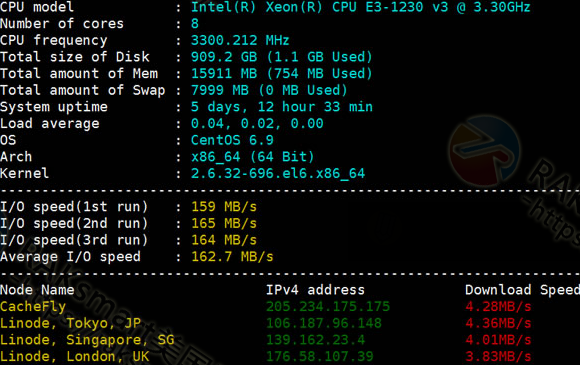
Task: Click IP address 106.187.96.148
Action: [324, 323]
